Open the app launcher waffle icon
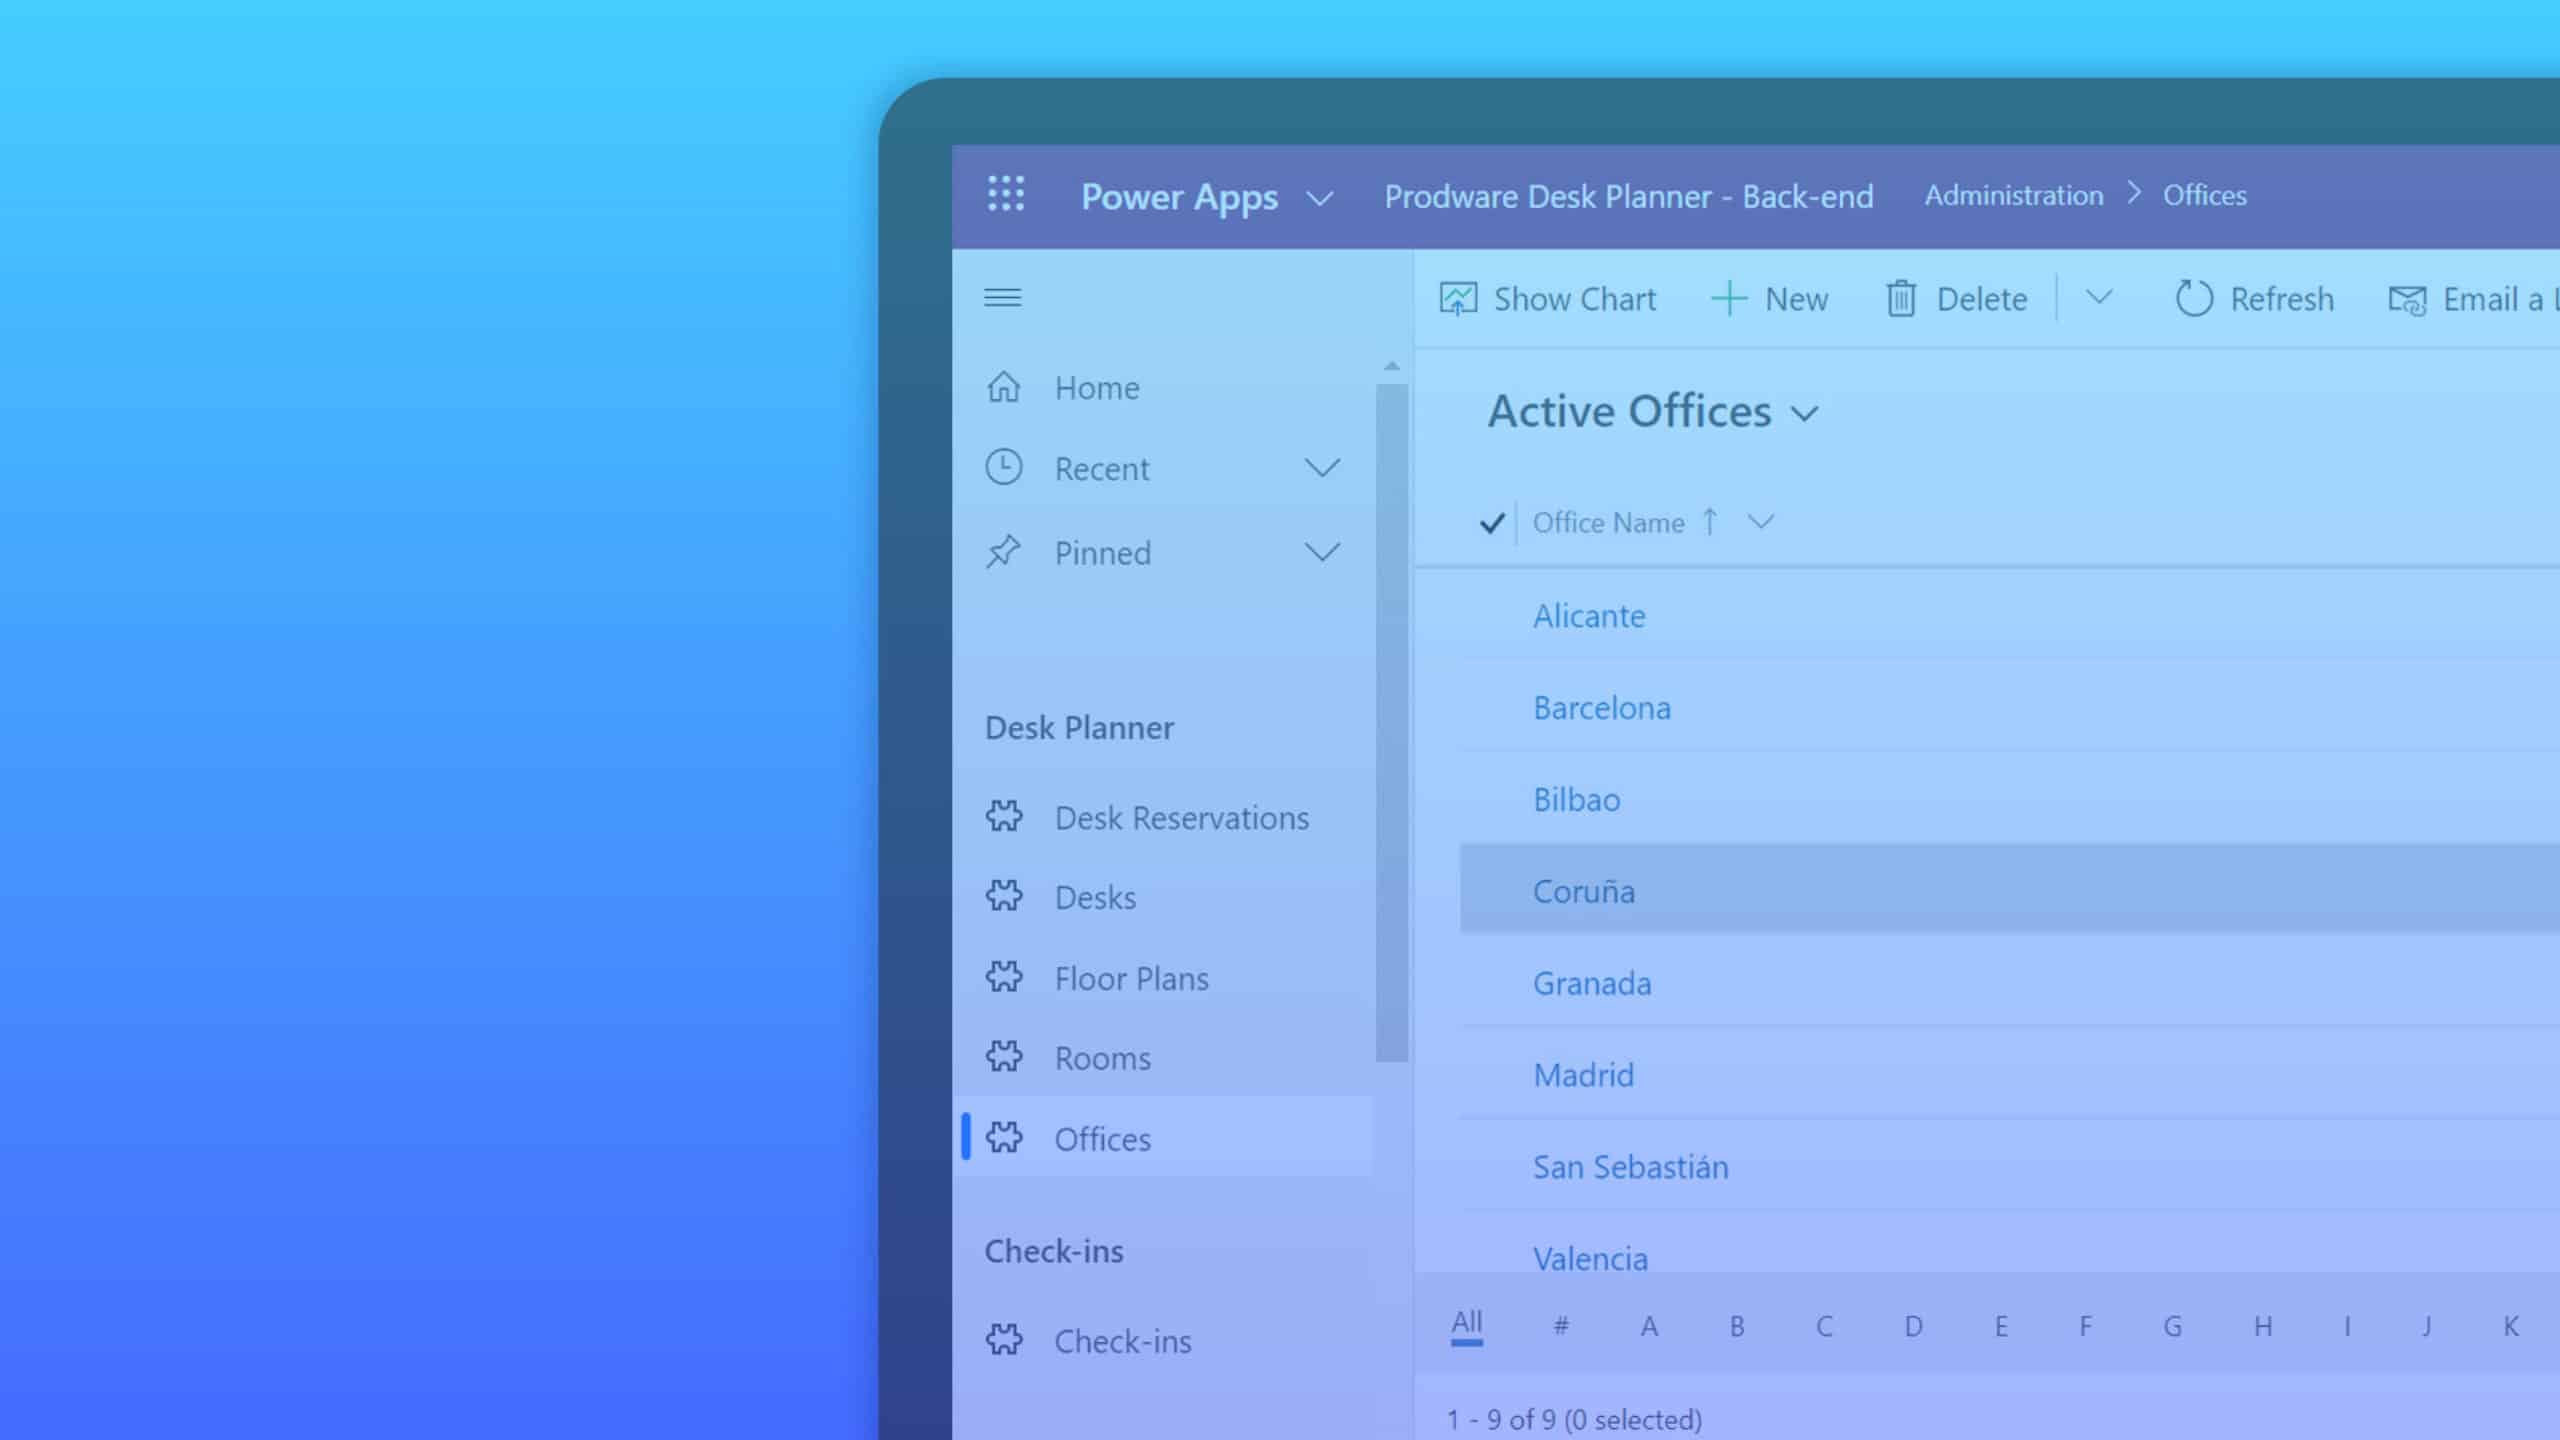This screenshot has width=2560, height=1440. [x=1006, y=196]
